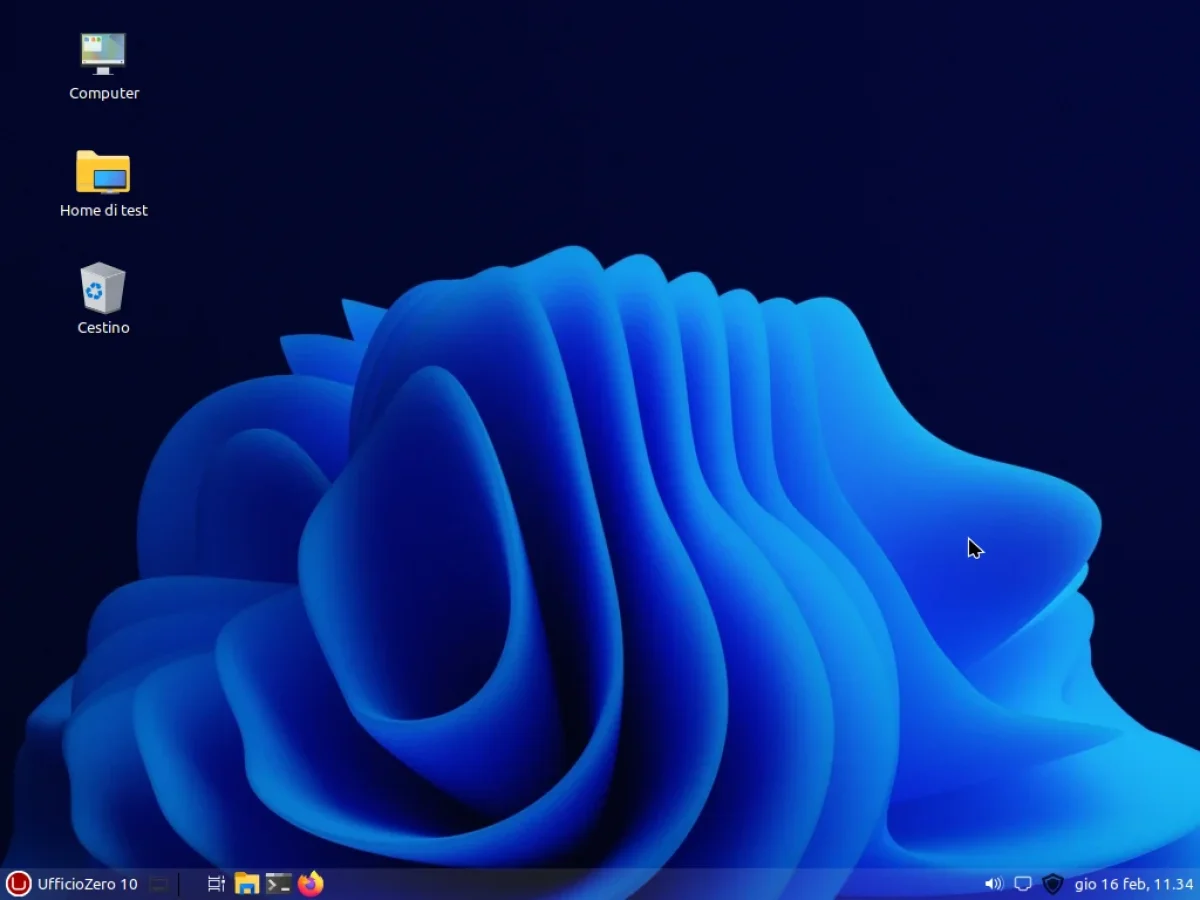Select the Computer desktop icon
The height and width of the screenshot is (900, 1200).
click(x=103, y=54)
